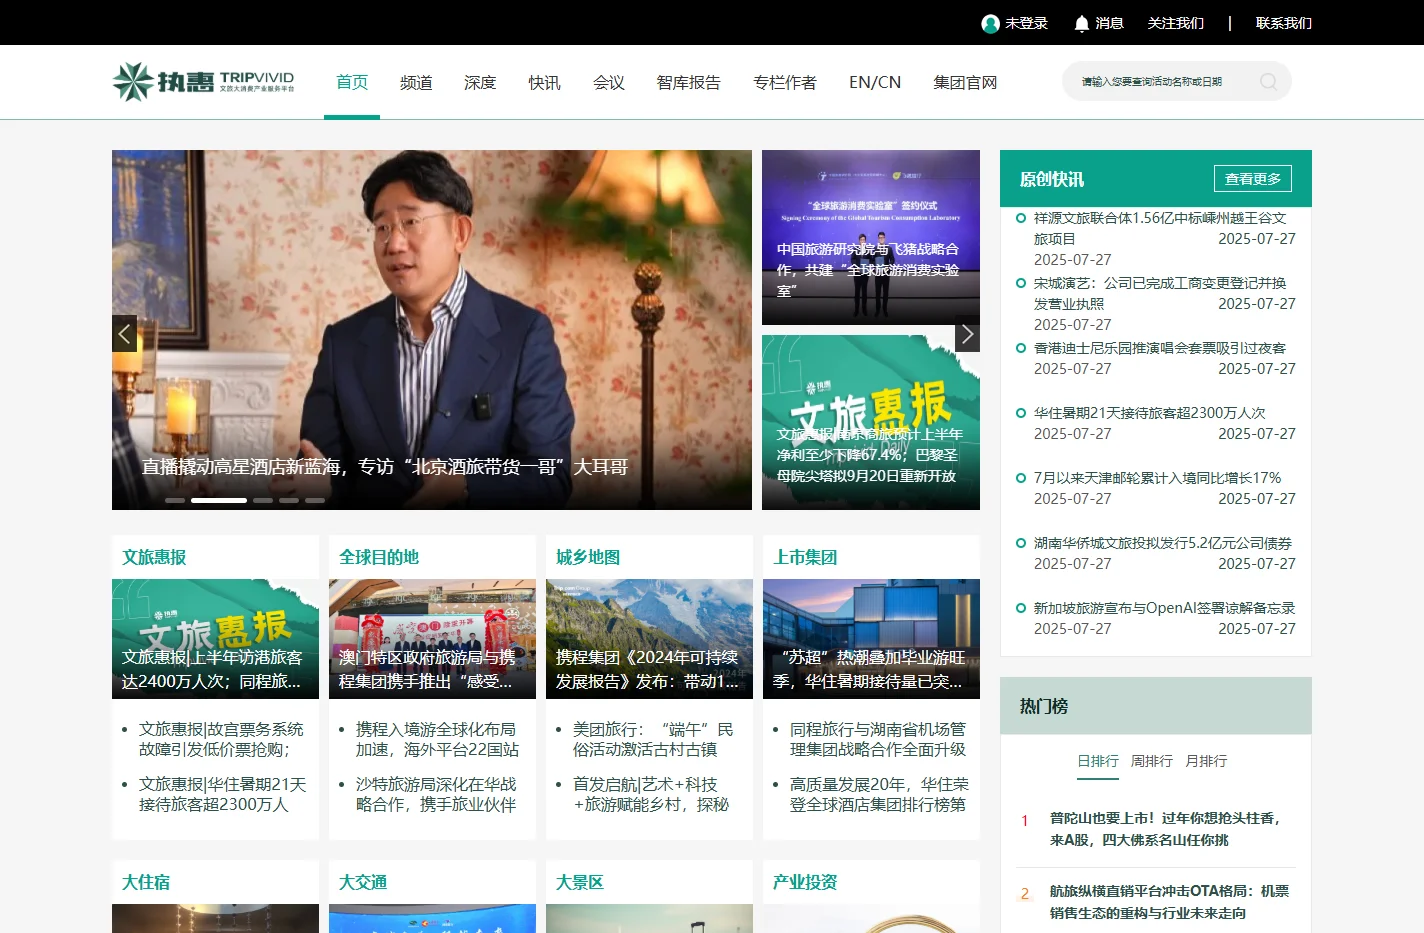Select 月排行 ranking tab

pyautogui.click(x=1206, y=761)
